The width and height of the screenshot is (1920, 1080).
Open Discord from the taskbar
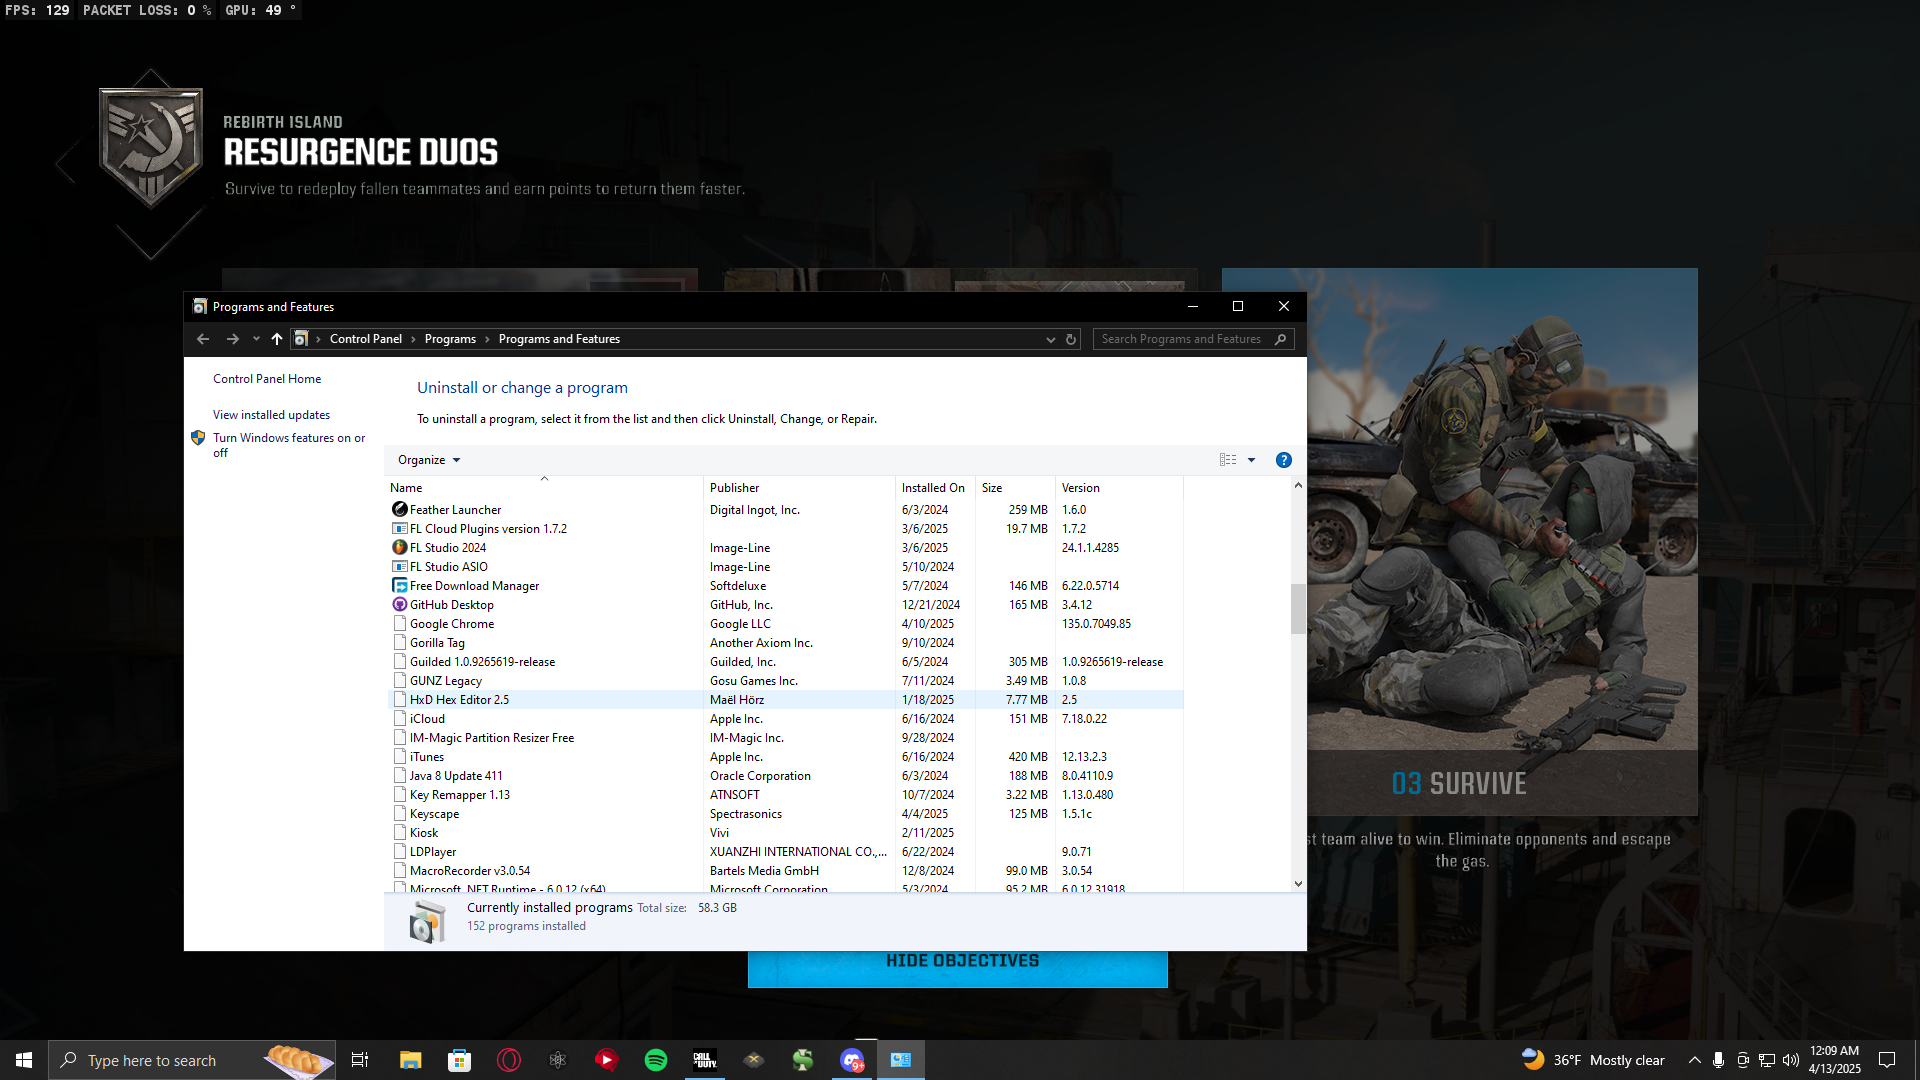(x=852, y=1060)
